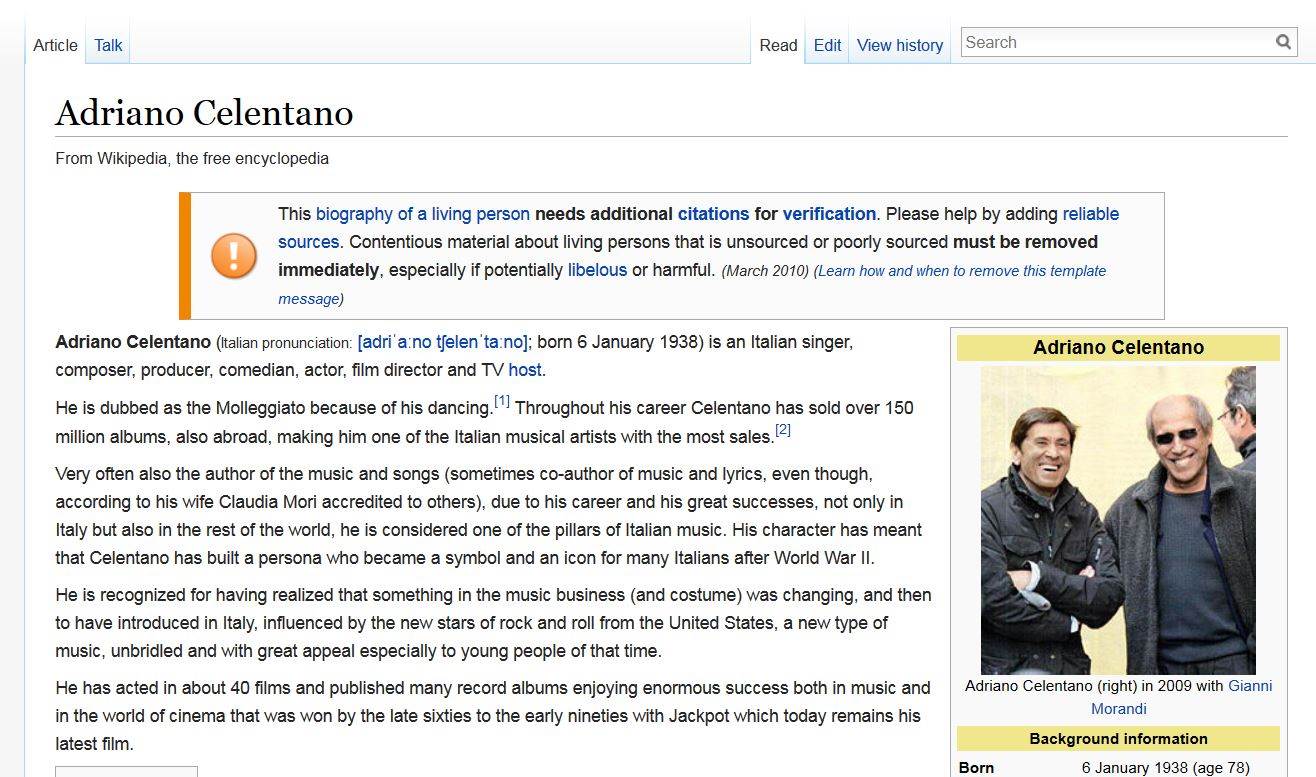Click the Adriano Celentano infobox photo
The height and width of the screenshot is (777, 1316).
pyautogui.click(x=1118, y=520)
